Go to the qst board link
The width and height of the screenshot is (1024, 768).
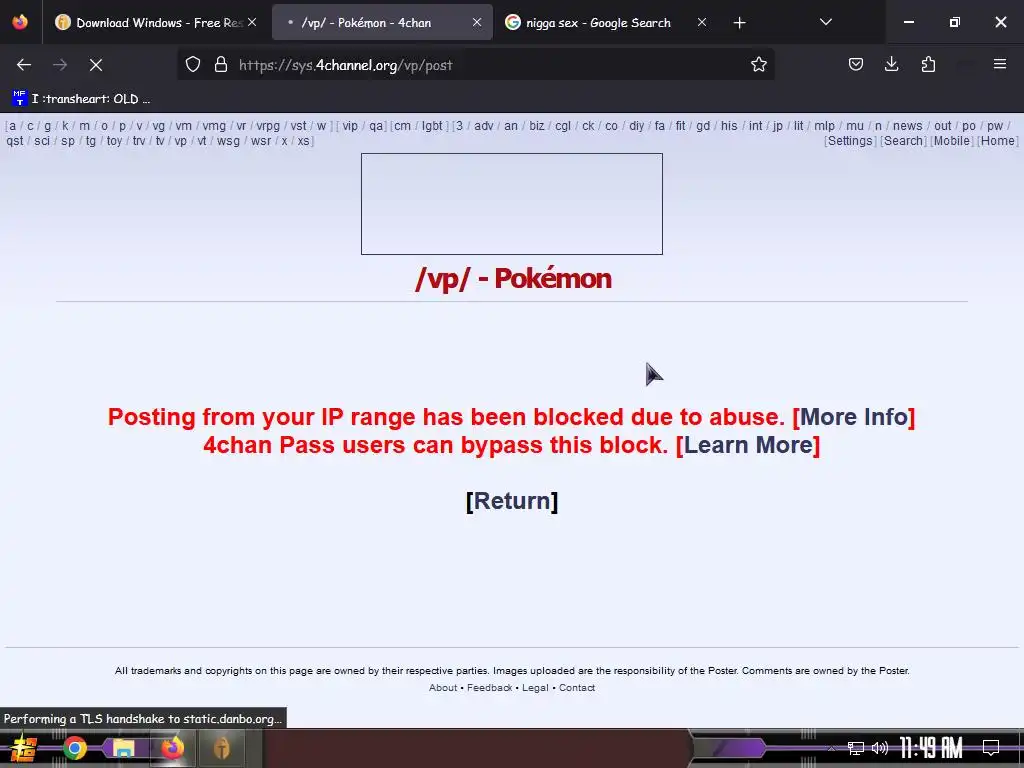click(15, 141)
